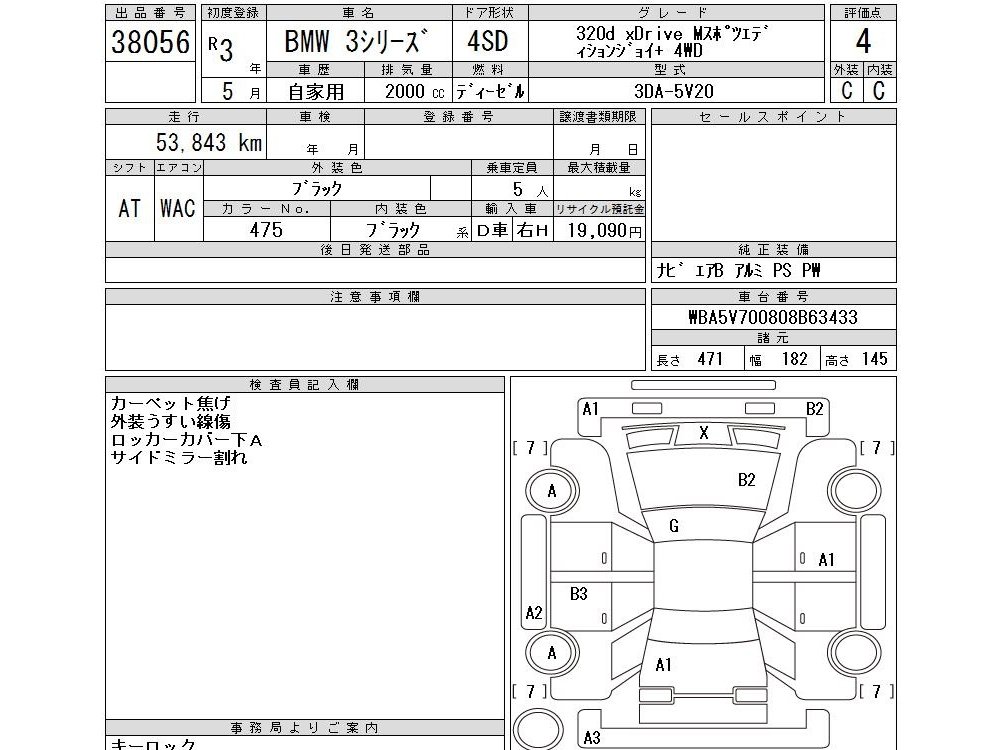The height and width of the screenshot is (750, 1001).
Task: Click the A2 mark on the side sill
Action: (x=534, y=613)
